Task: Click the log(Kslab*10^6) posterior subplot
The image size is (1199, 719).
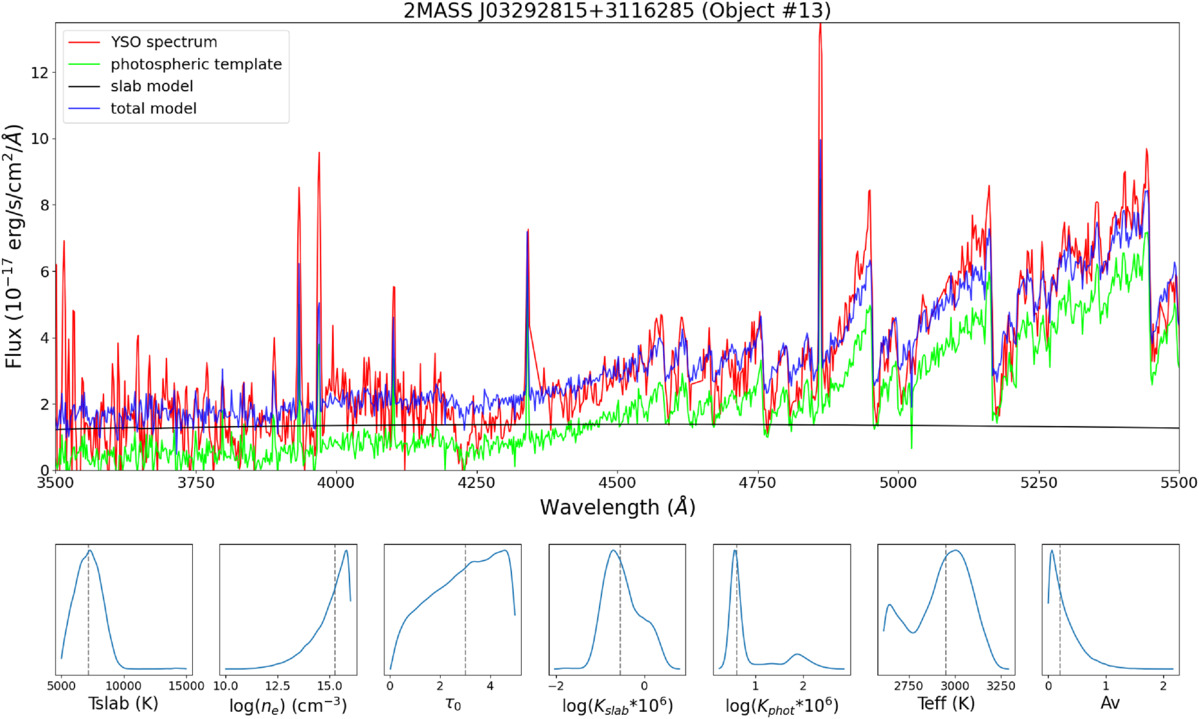Action: coord(617,609)
